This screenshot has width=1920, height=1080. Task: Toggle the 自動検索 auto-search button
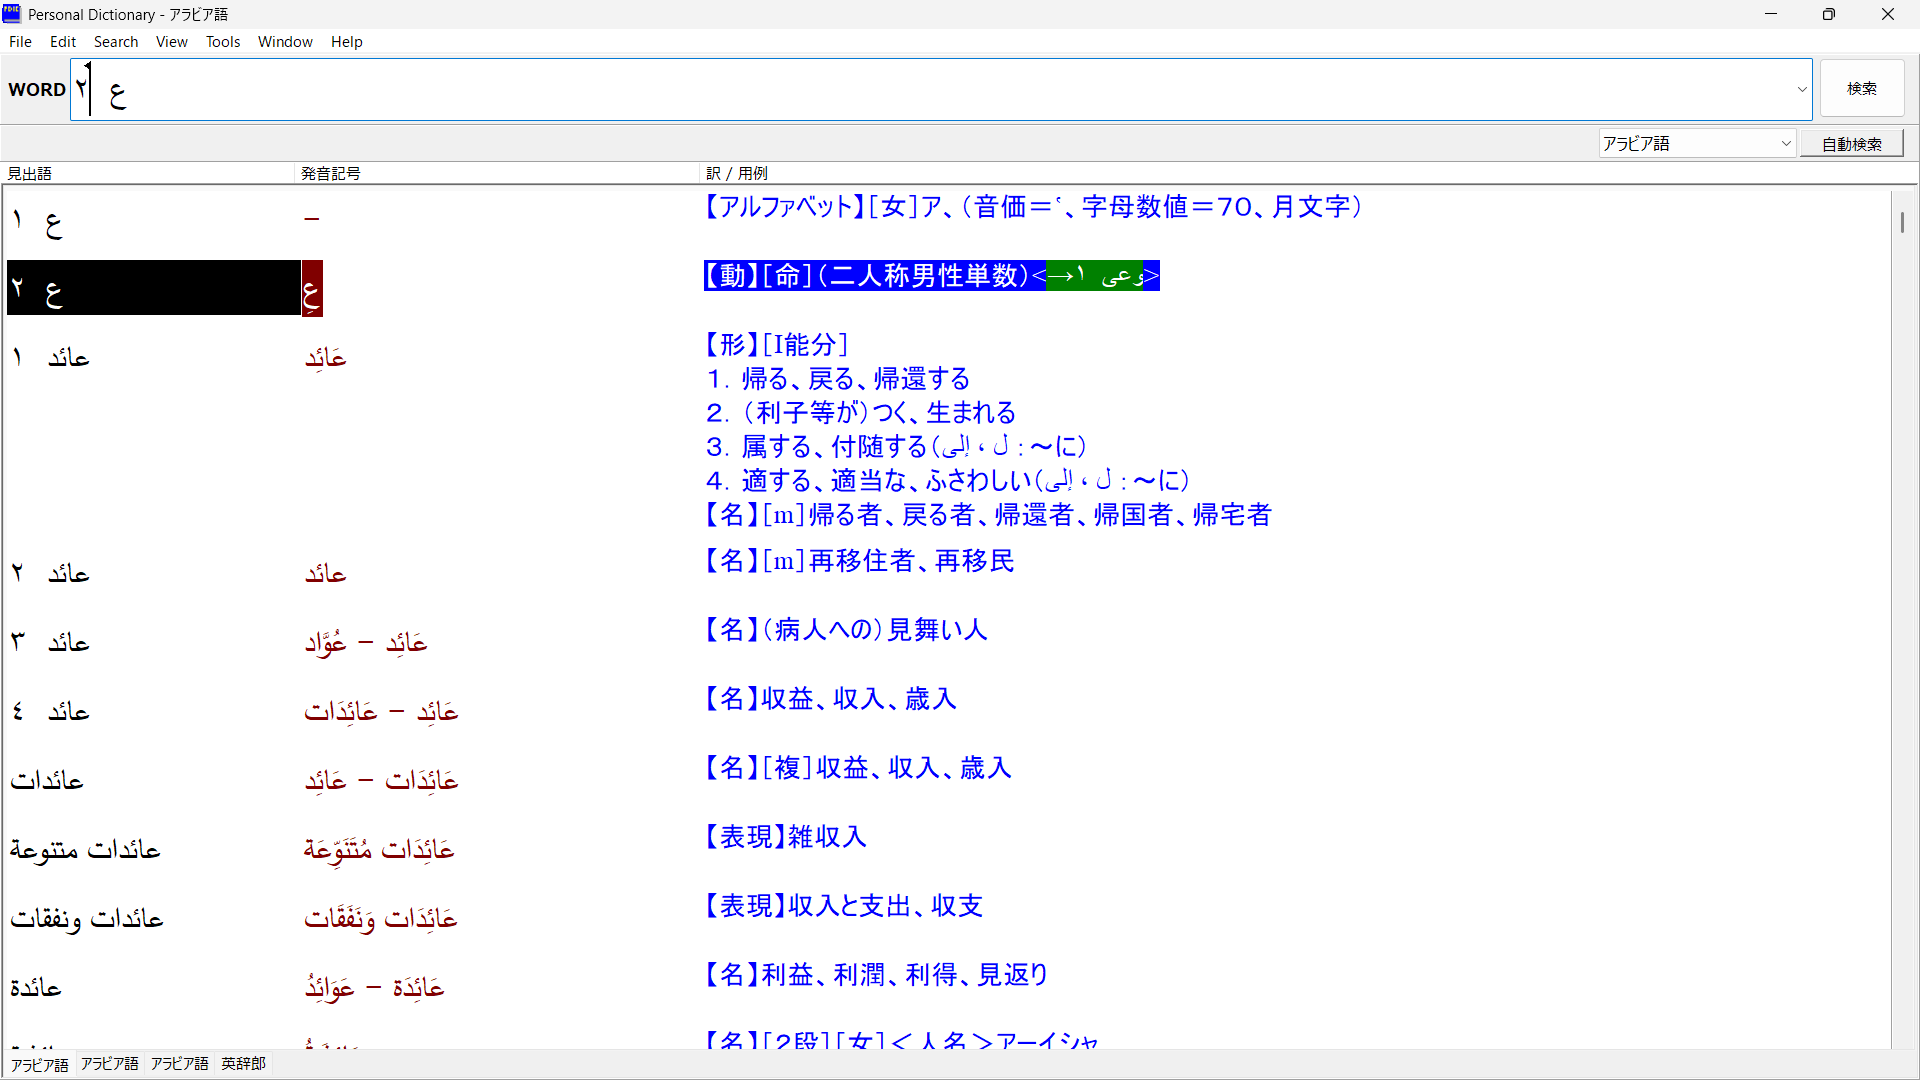(1851, 144)
